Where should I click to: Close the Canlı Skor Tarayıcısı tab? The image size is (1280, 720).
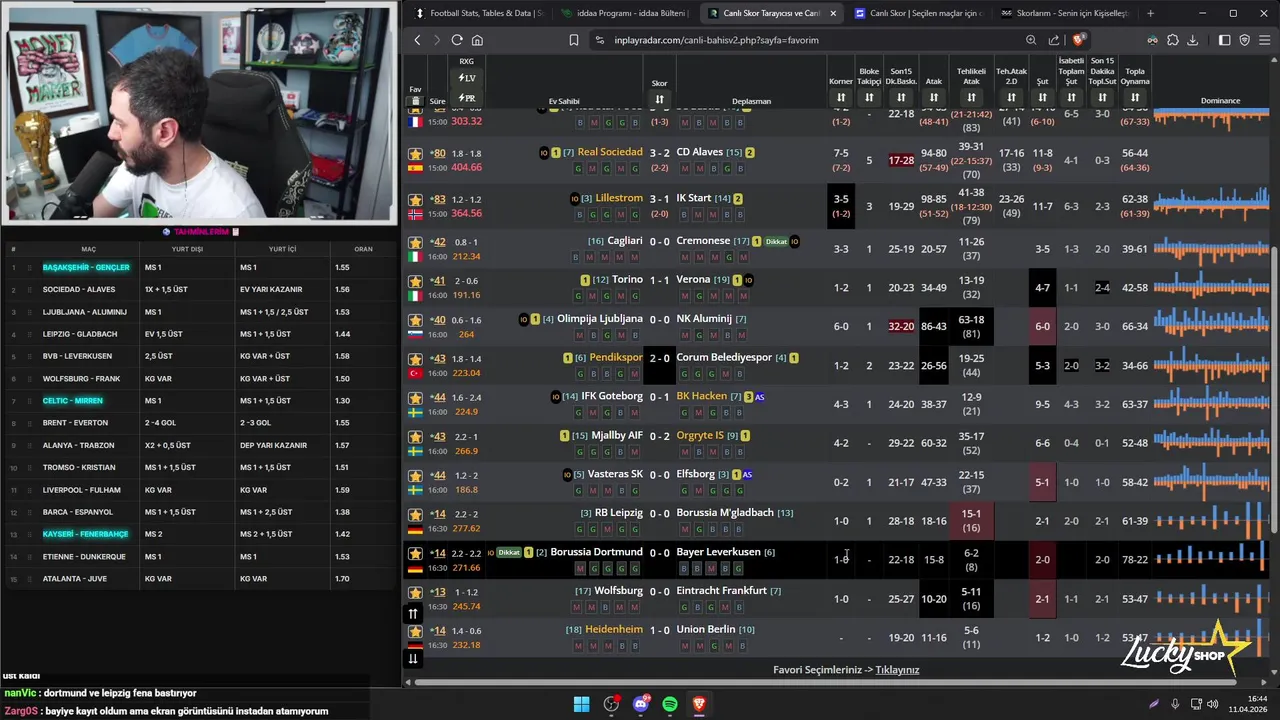click(832, 13)
